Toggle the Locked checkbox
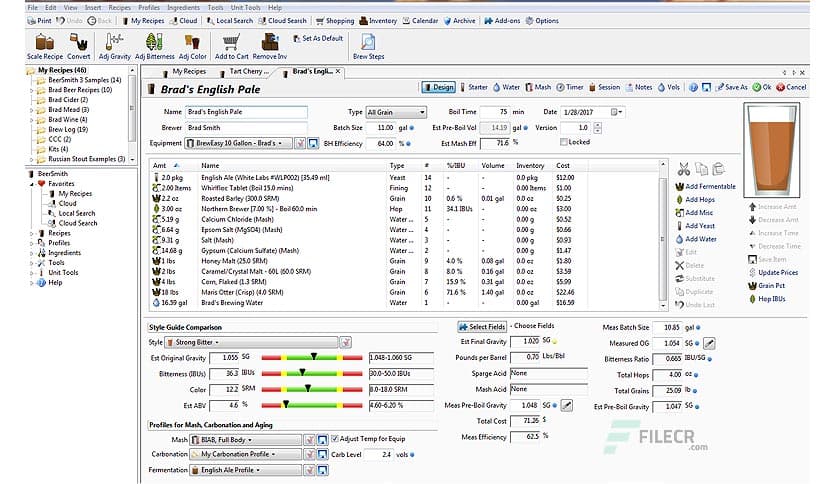Screen dimensions: 836x484 (x=563, y=142)
